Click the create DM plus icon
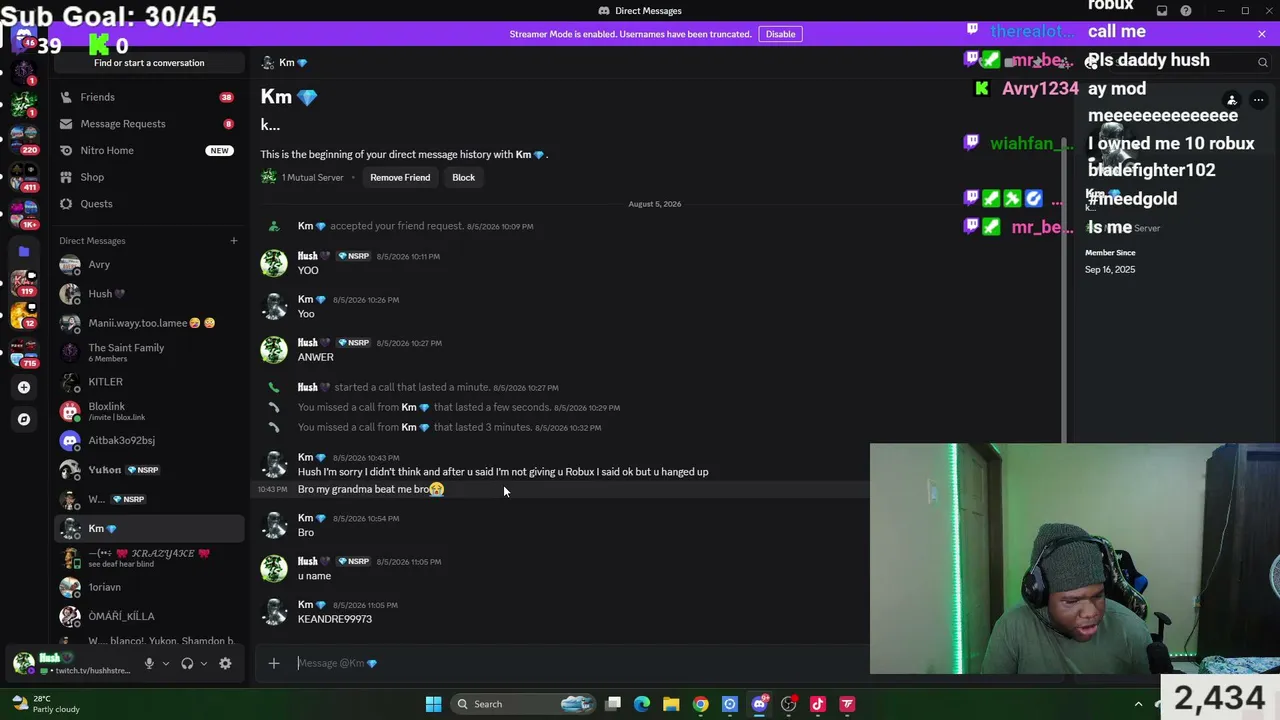Viewport: 1280px width, 720px height. click(x=234, y=240)
